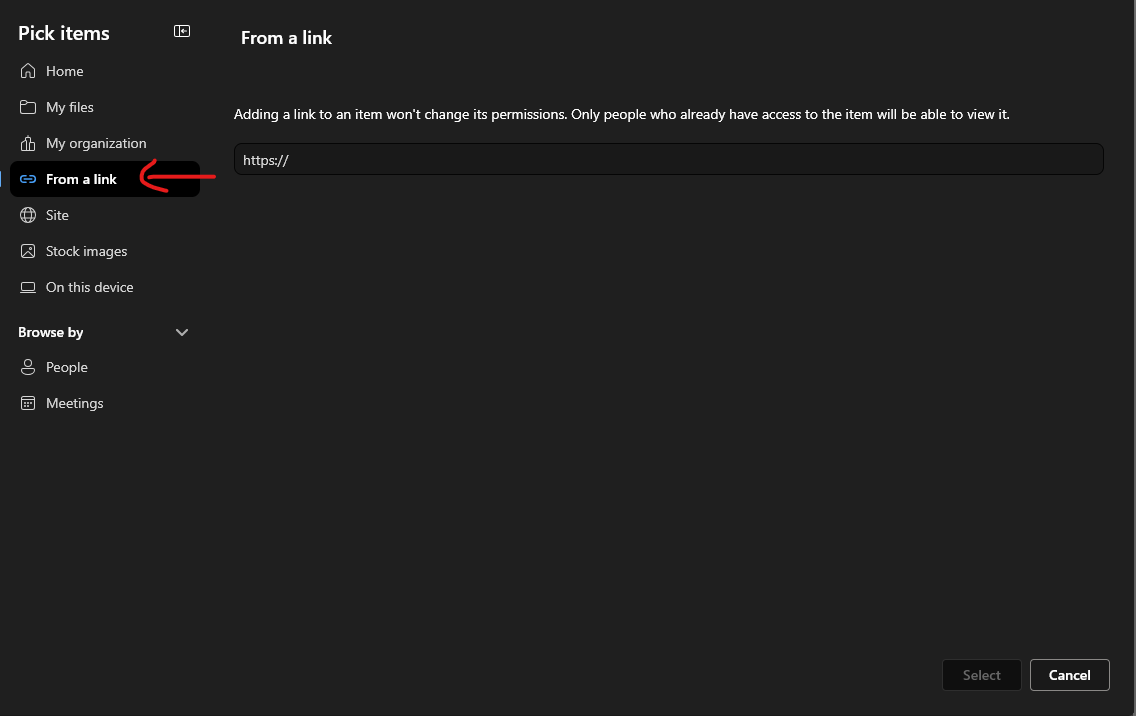
Task: Focus the https:// link input field
Action: tap(668, 159)
